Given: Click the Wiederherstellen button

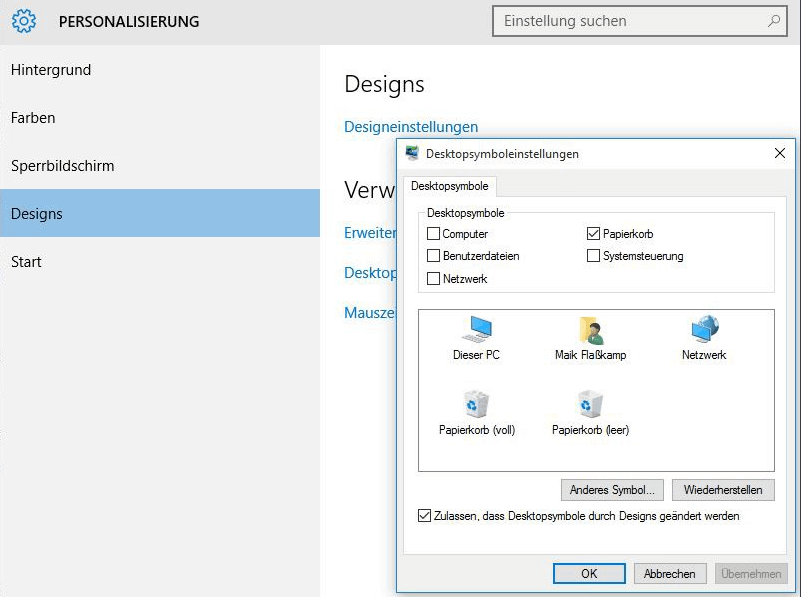Looking at the screenshot, I should 723,490.
